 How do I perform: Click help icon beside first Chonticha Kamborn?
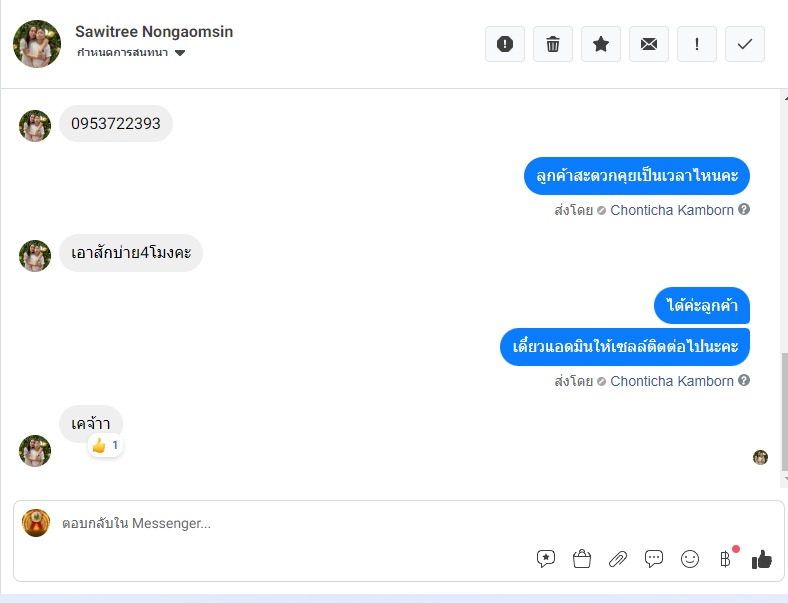[744, 209]
